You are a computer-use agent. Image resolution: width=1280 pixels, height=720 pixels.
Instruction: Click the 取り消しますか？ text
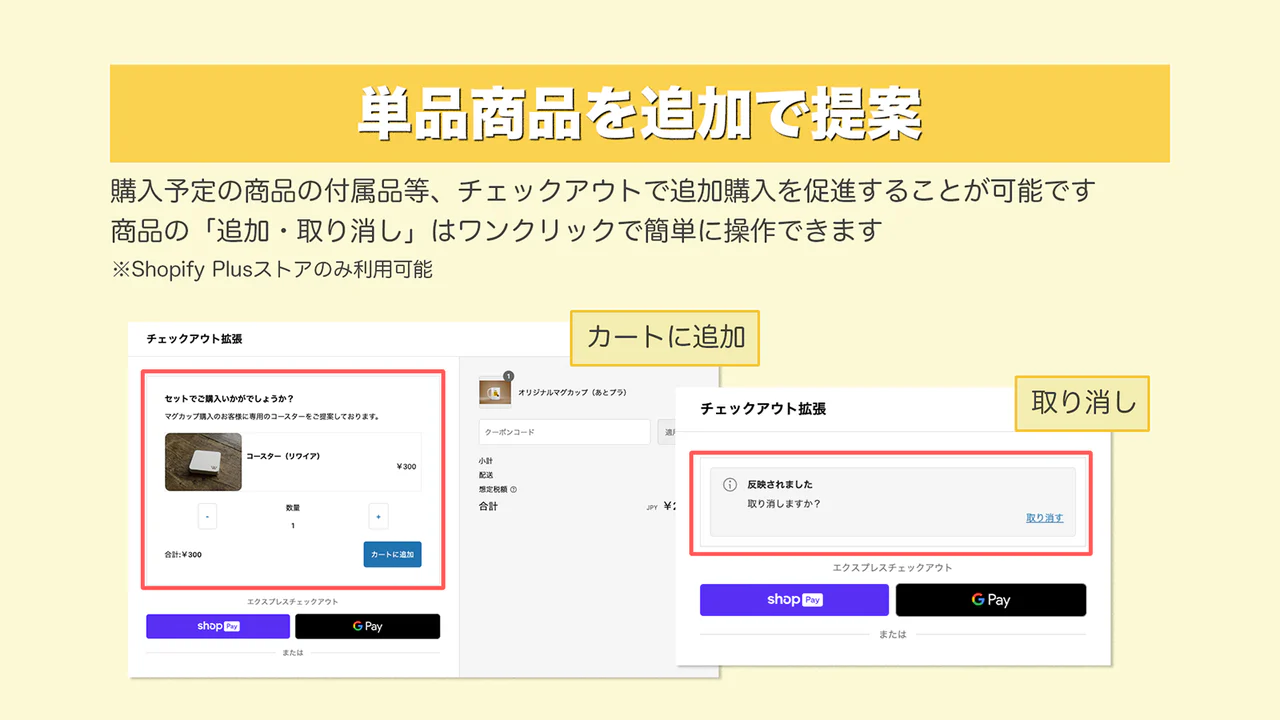click(x=784, y=503)
